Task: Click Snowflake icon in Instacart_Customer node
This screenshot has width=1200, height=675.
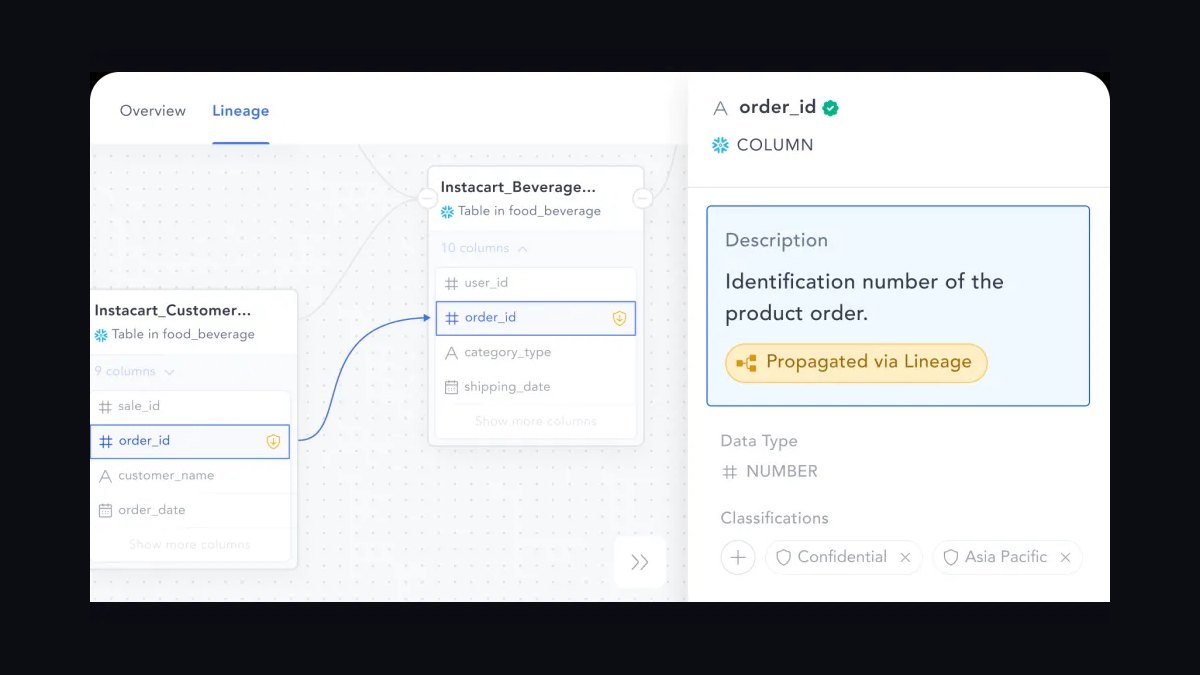Action: pyautogui.click(x=101, y=335)
